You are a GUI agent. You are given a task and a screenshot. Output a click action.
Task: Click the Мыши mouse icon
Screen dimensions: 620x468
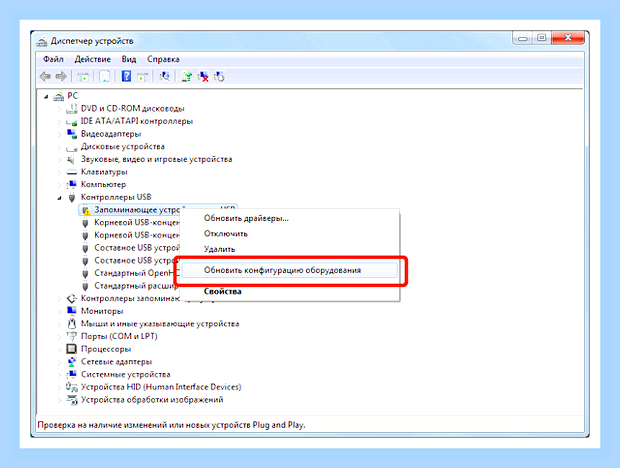(x=72, y=324)
